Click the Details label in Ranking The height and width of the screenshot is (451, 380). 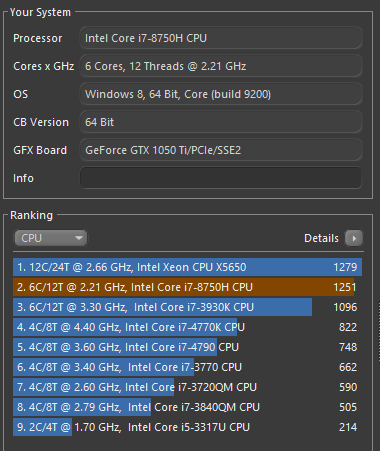(x=321, y=238)
